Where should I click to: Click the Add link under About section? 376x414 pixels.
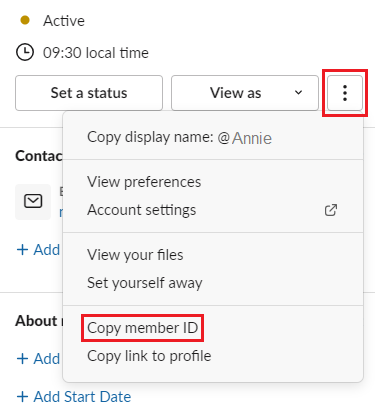pos(38,359)
